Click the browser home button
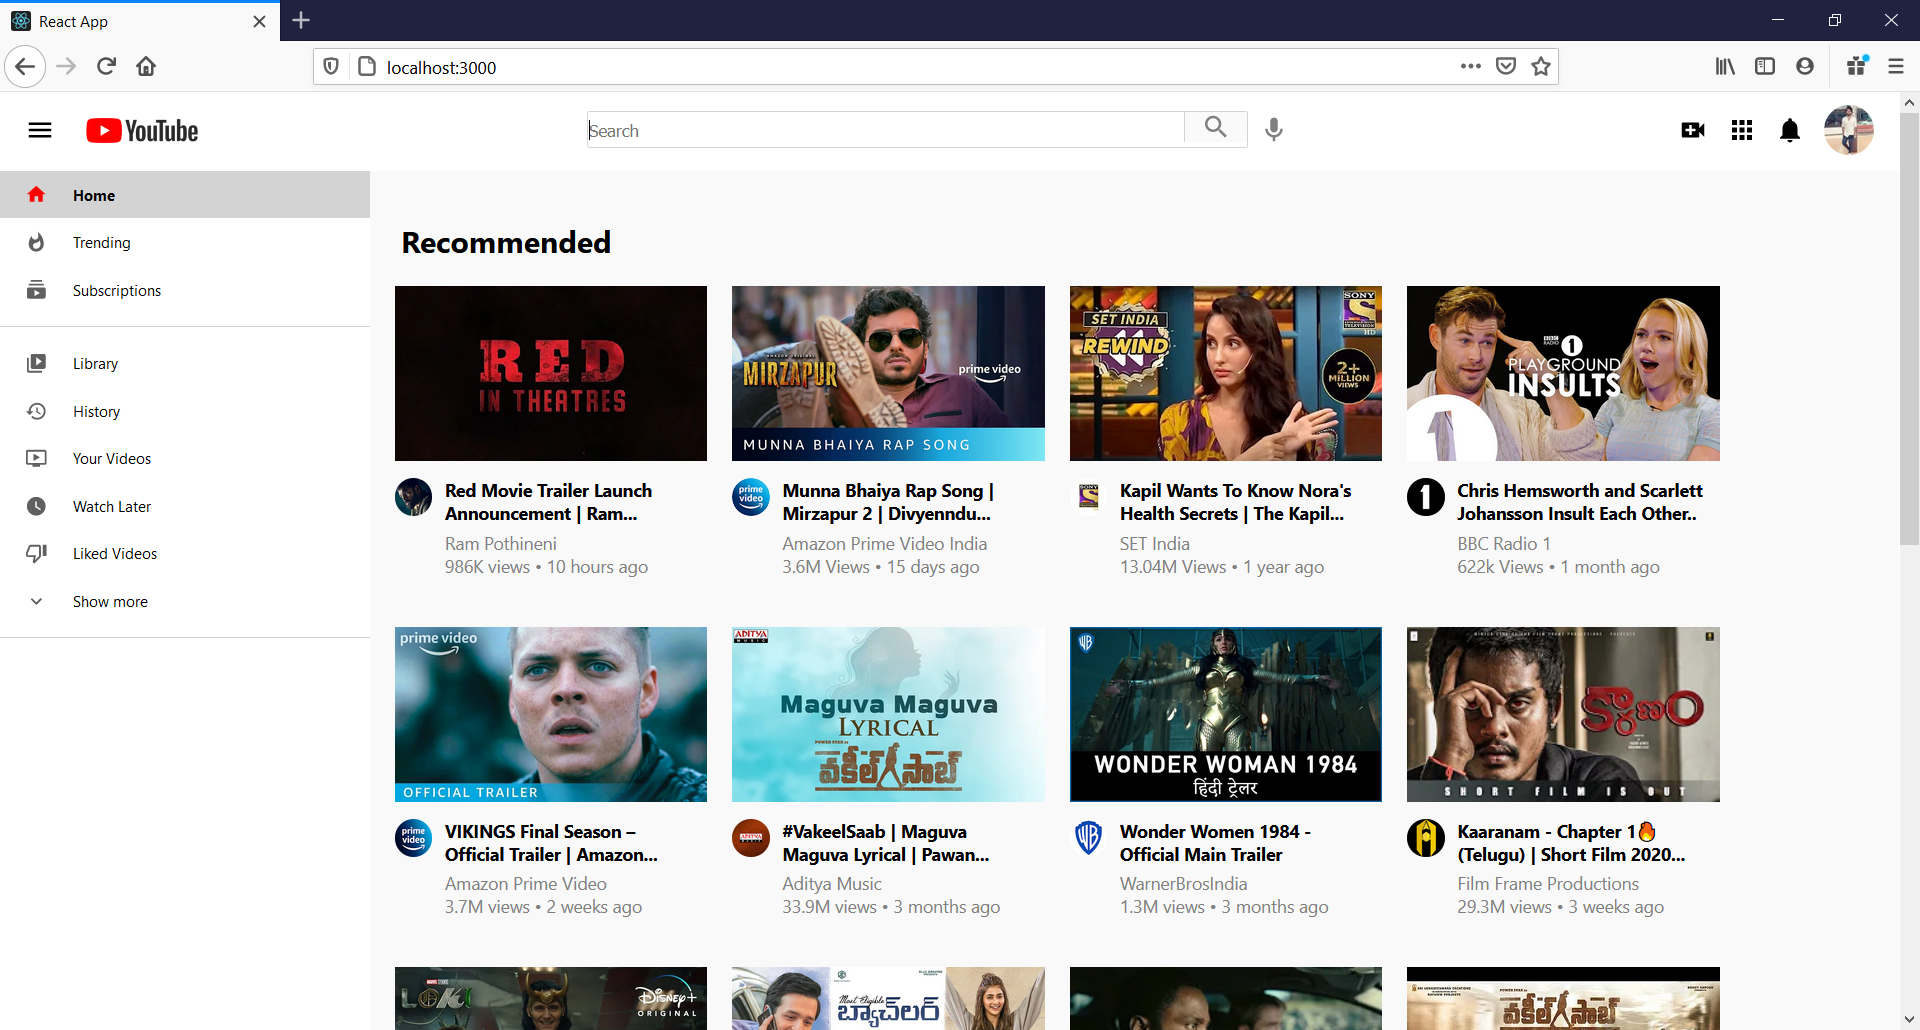Screen dimensions: 1920x1030 (x=146, y=67)
